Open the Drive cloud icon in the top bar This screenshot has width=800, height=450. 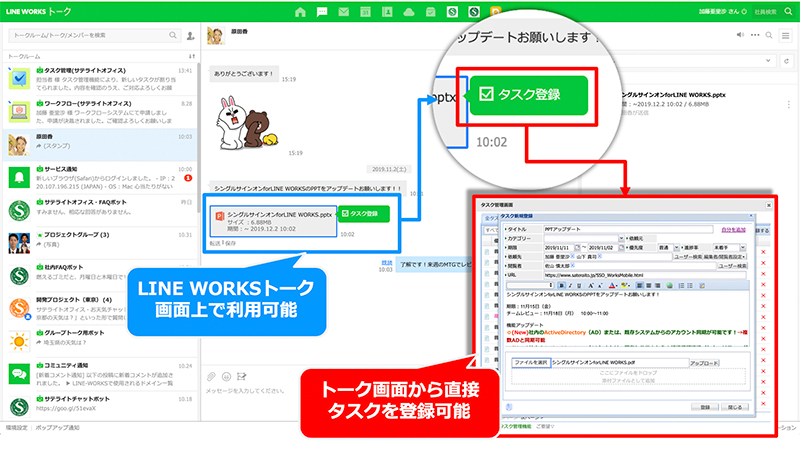click(409, 12)
